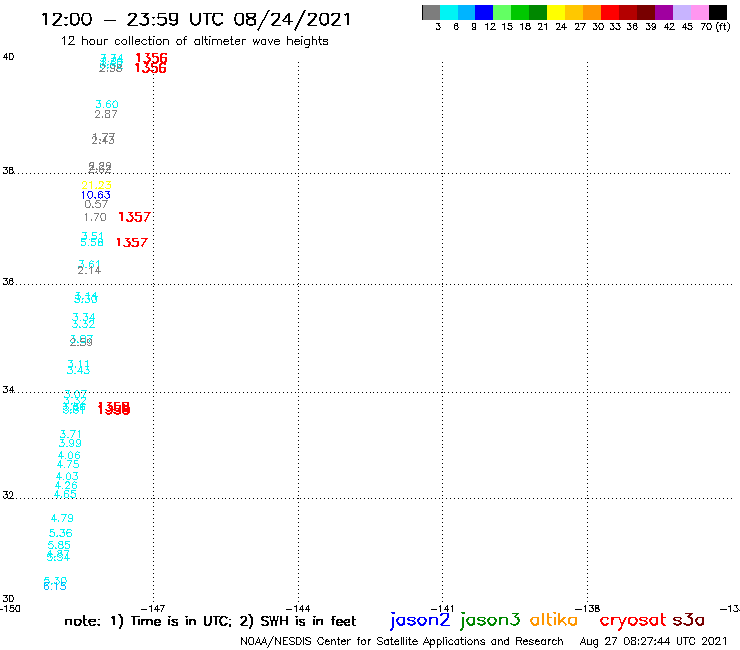Pick the purple legend swatch
The height and width of the screenshot is (650, 740).
664,12
